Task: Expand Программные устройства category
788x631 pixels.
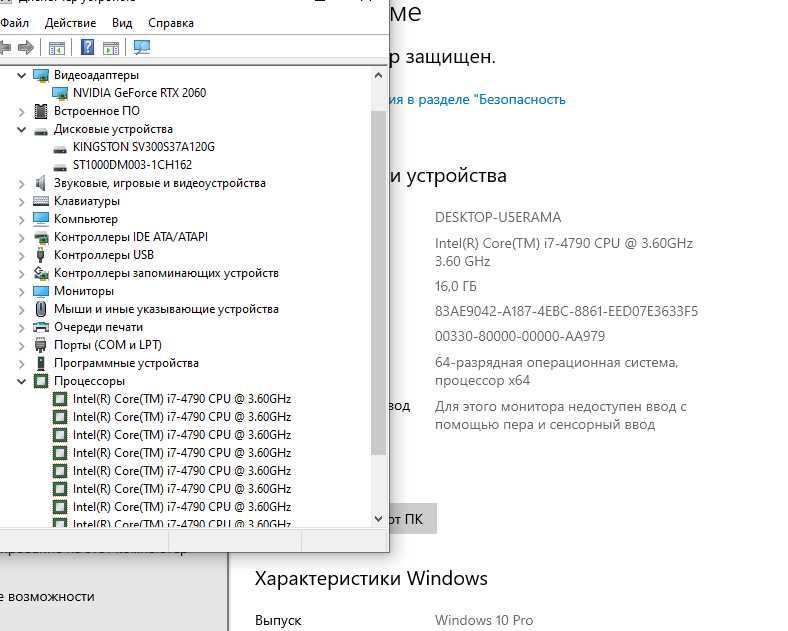Action: (x=21, y=364)
